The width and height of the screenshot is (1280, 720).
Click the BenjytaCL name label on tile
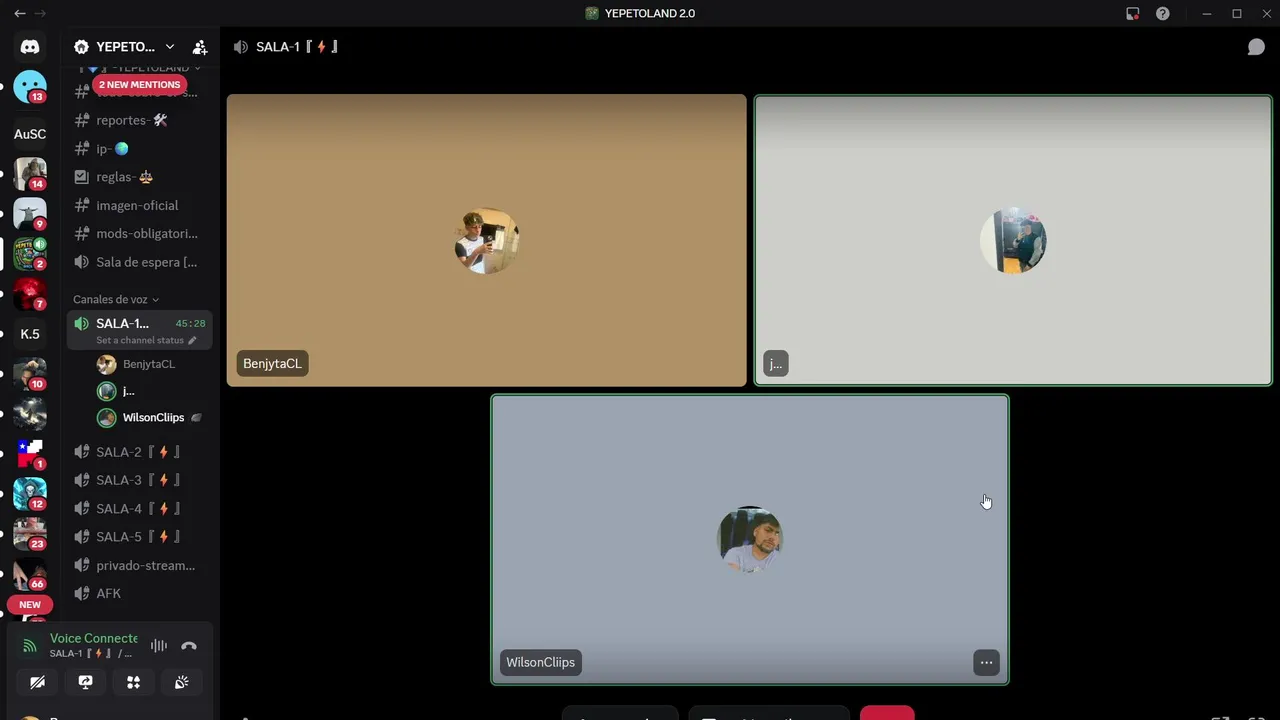pyautogui.click(x=272, y=364)
